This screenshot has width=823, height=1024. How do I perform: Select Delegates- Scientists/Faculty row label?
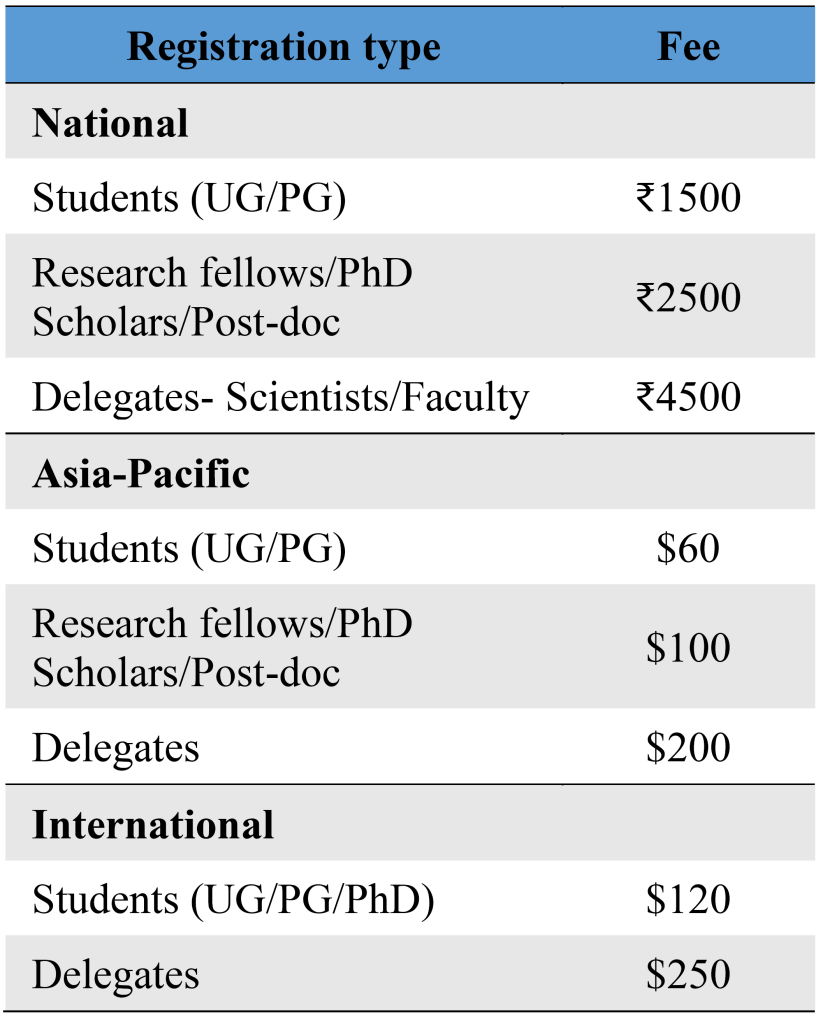pos(281,398)
